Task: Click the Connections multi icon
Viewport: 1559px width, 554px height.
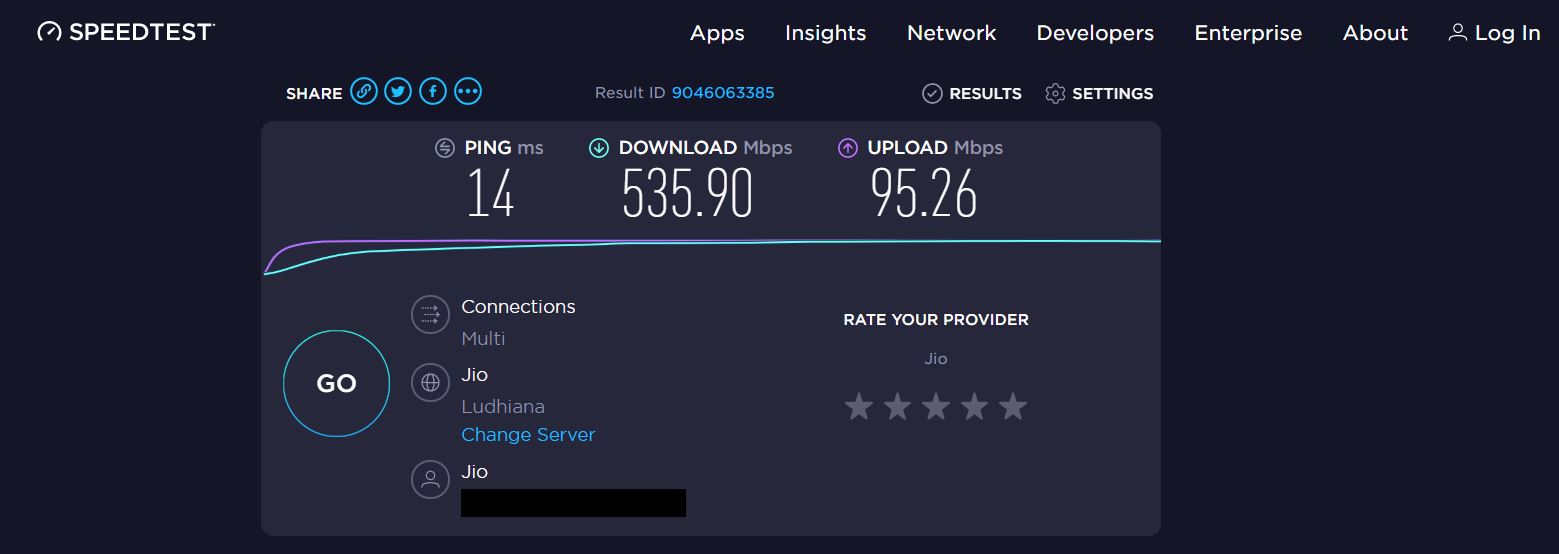Action: pyautogui.click(x=430, y=315)
